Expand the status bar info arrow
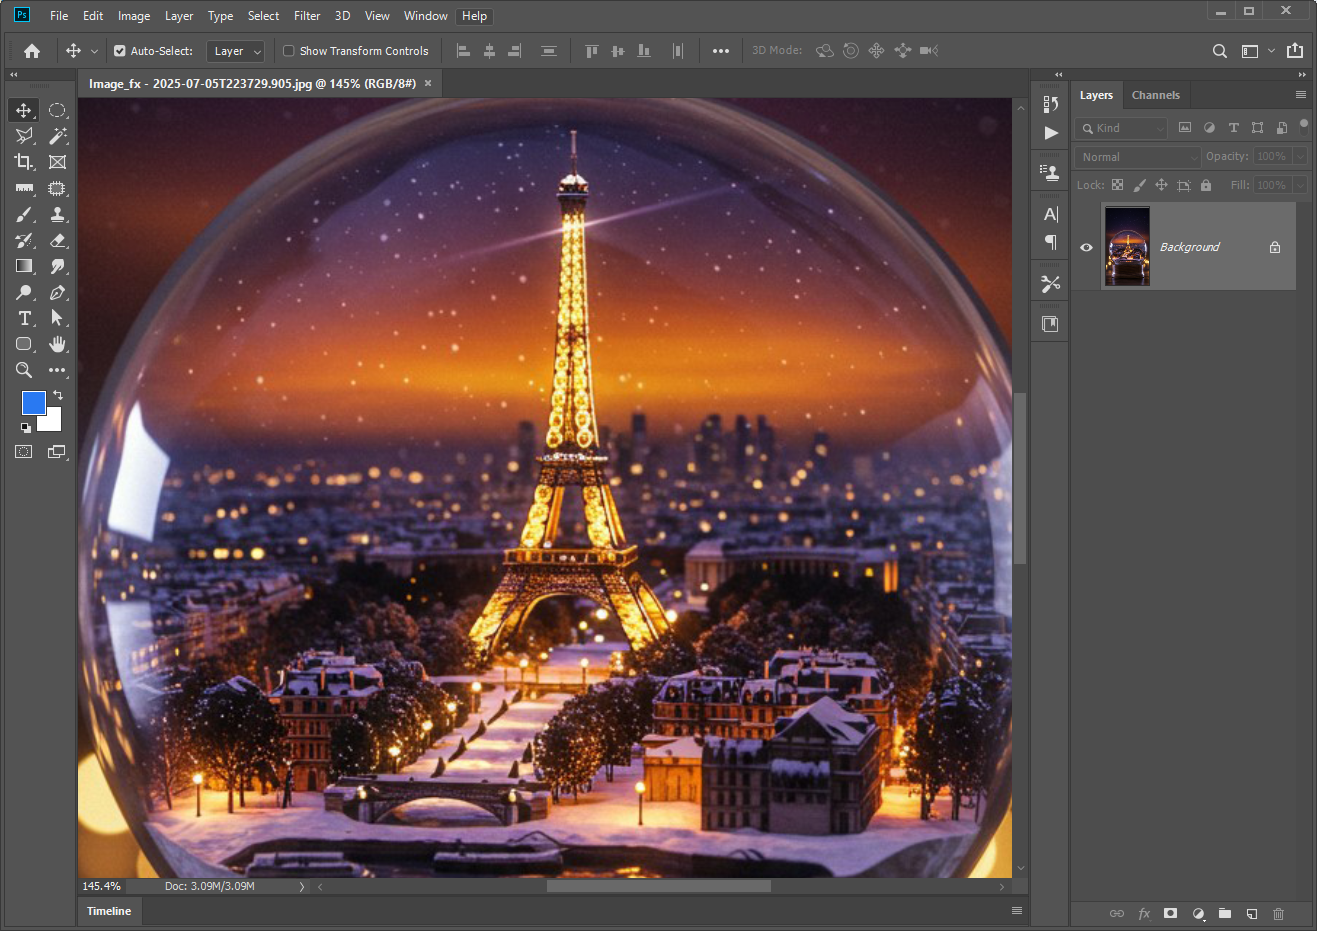 301,887
